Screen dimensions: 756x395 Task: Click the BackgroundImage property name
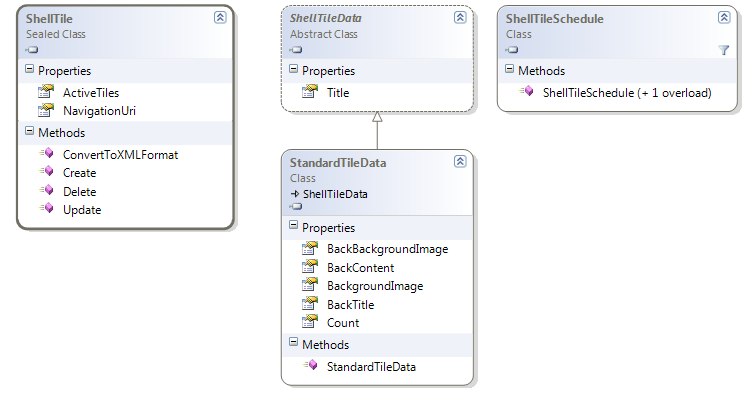tap(375, 286)
